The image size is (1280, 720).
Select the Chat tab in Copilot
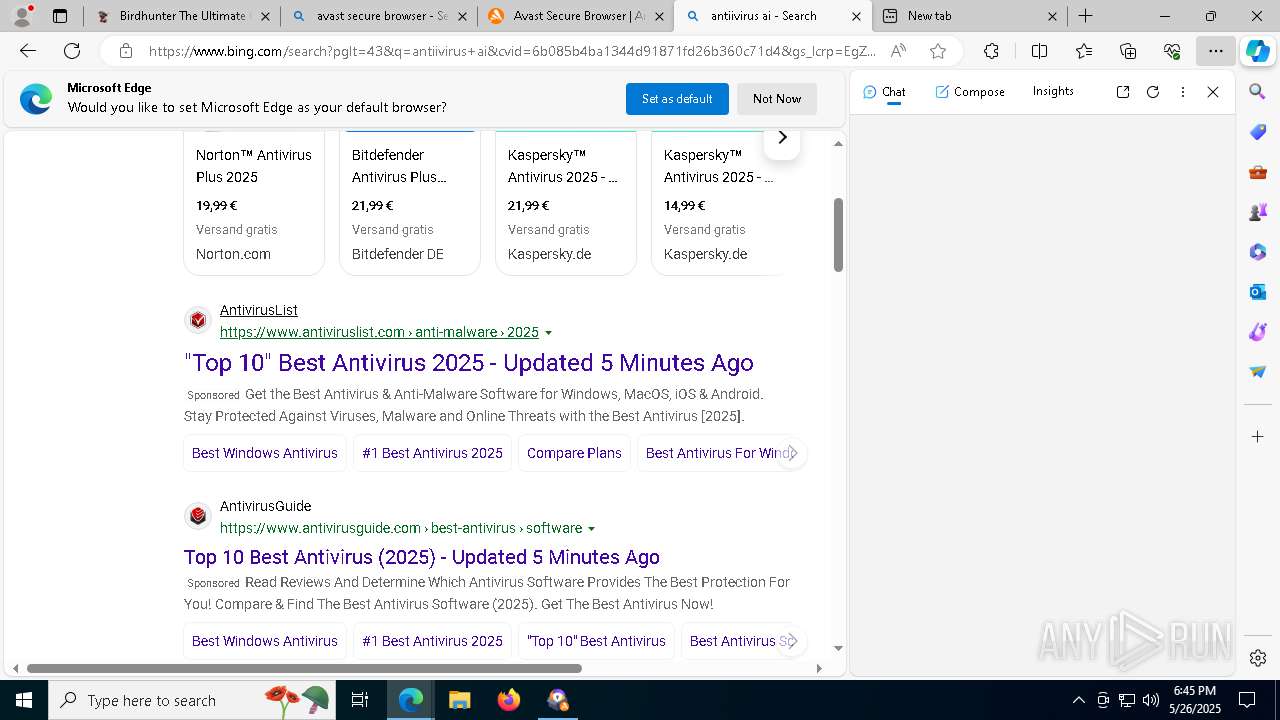884,92
